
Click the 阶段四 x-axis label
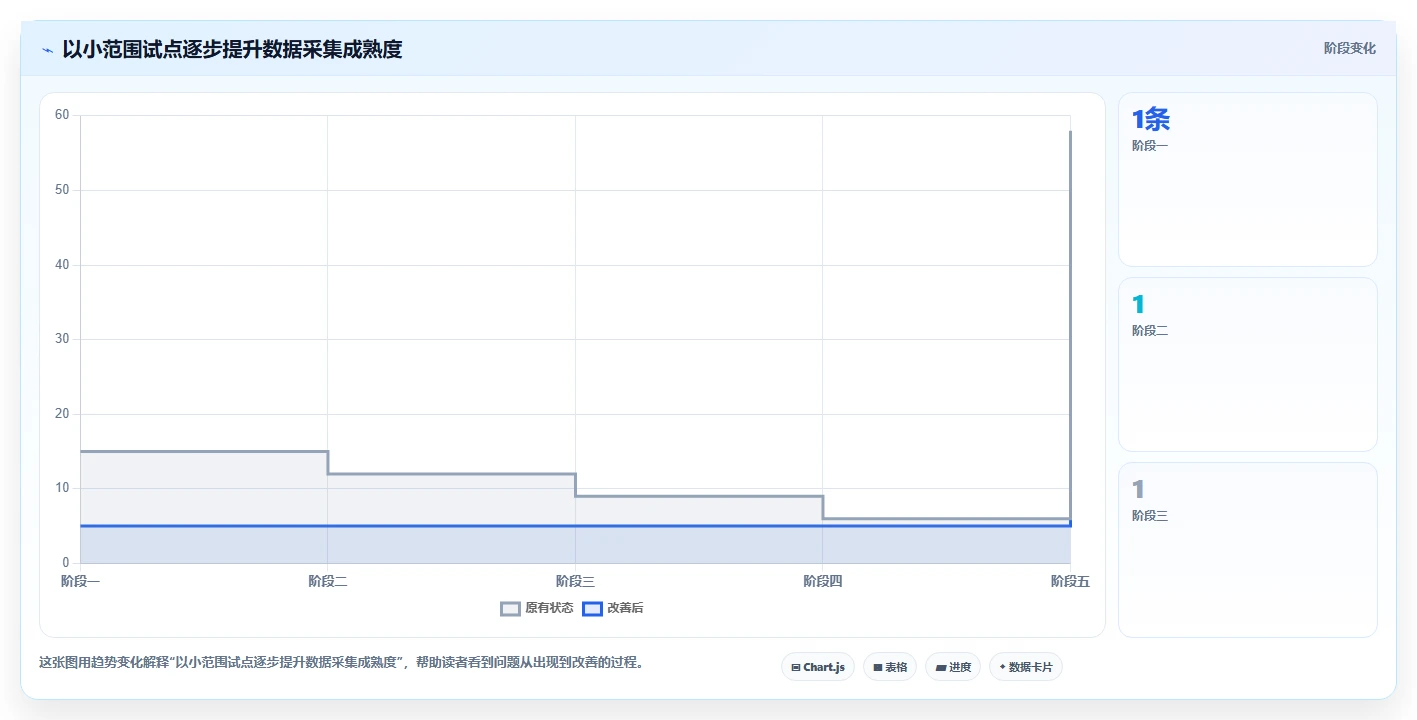click(x=823, y=581)
